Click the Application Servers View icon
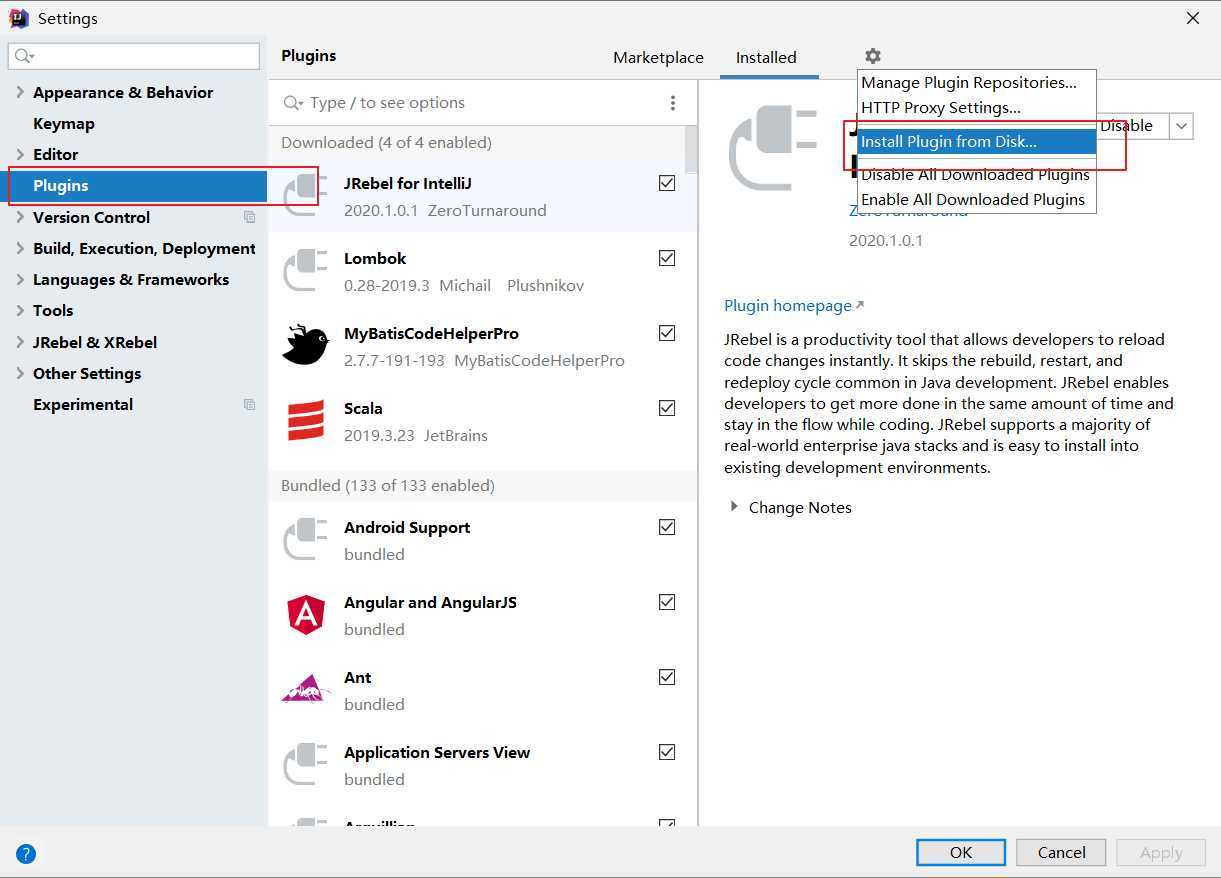This screenshot has width=1221, height=878. [306, 764]
